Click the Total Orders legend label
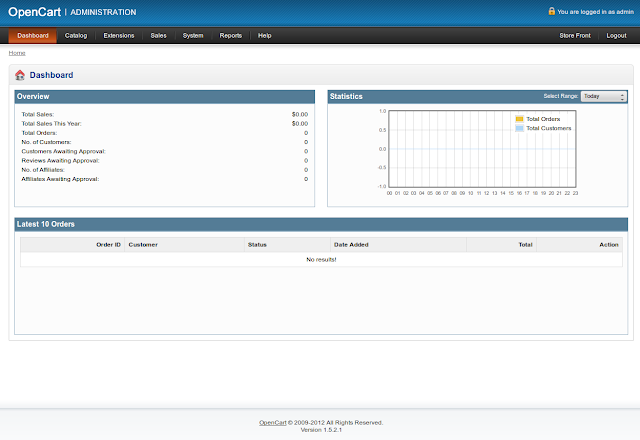Screen dimensions: 640x440 (x=543, y=119)
